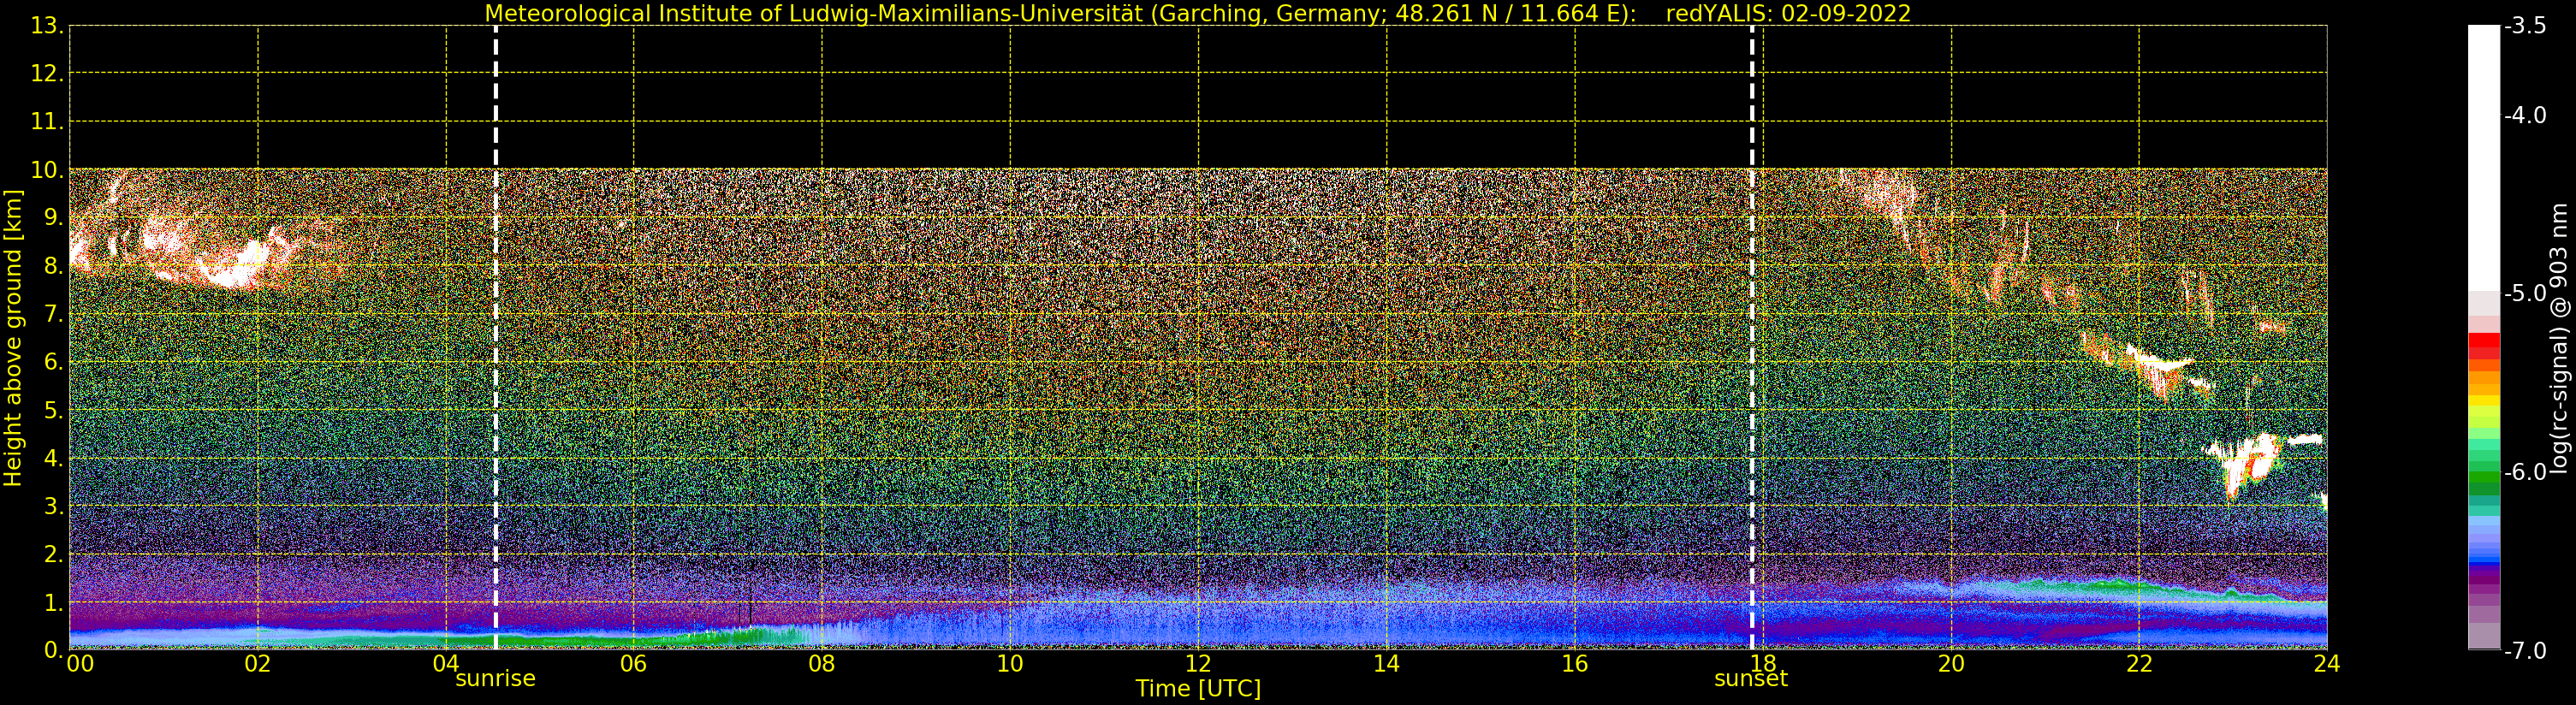Click the 20 hour time axis tick label

pyautogui.click(x=1951, y=664)
